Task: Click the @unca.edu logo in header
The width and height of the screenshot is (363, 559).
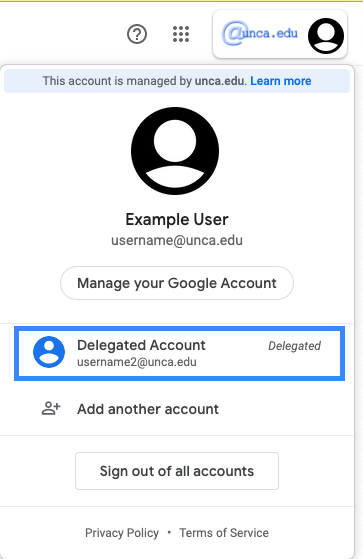Action: click(260, 34)
